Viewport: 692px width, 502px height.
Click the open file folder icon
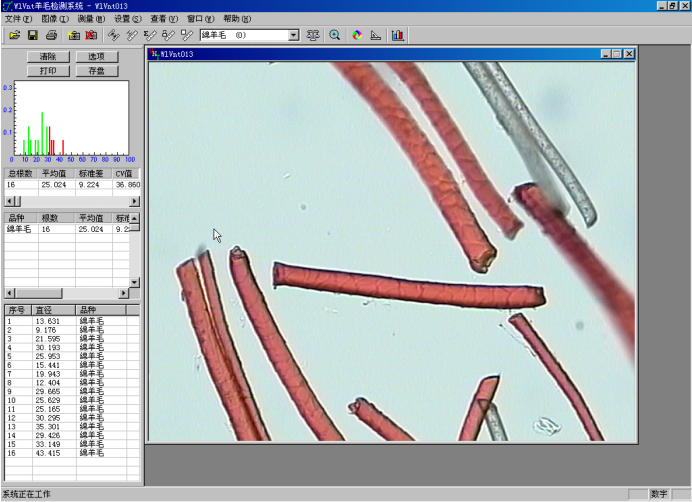coord(15,35)
